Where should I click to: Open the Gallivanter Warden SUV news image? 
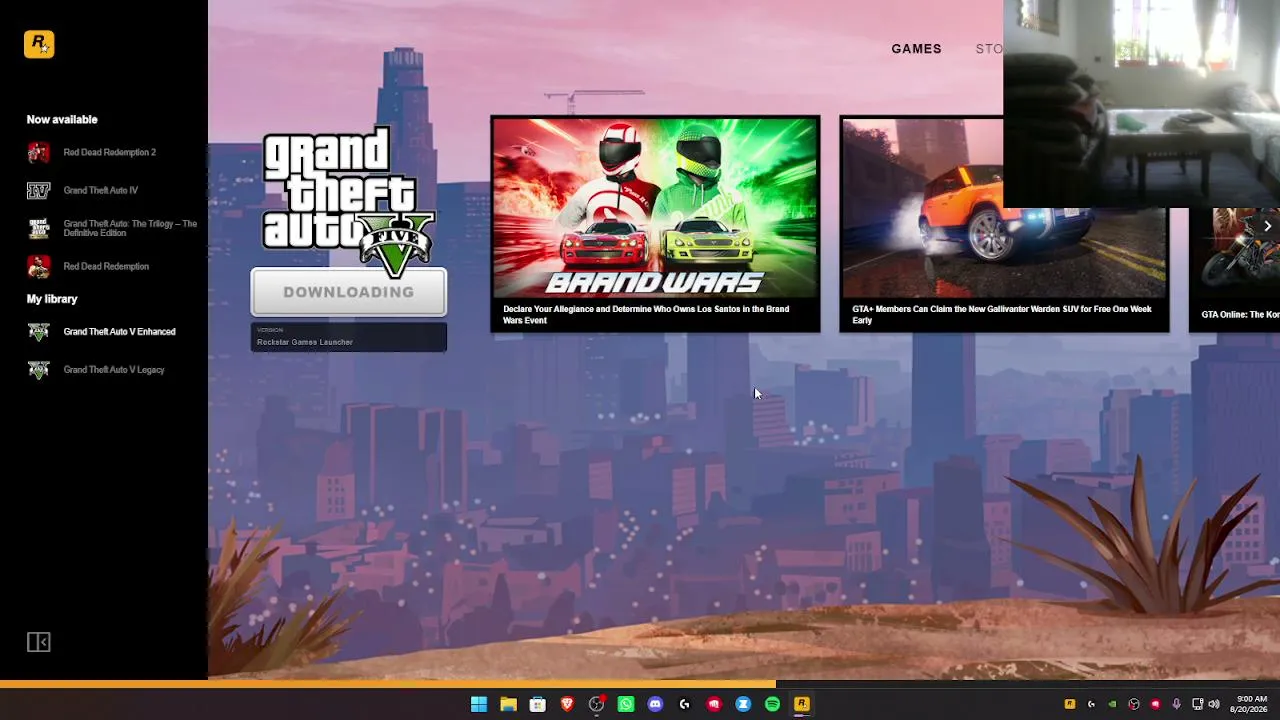[1004, 208]
